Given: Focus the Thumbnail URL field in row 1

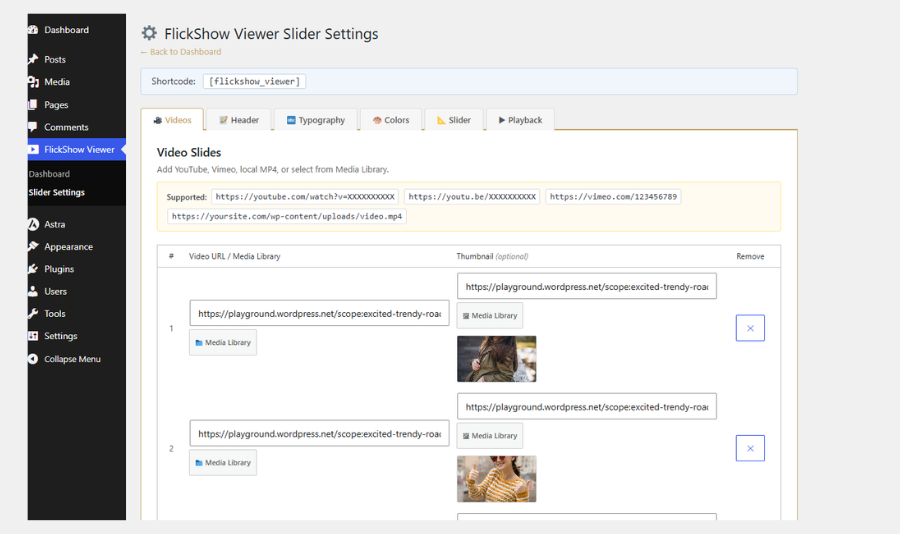Looking at the screenshot, I should point(587,287).
